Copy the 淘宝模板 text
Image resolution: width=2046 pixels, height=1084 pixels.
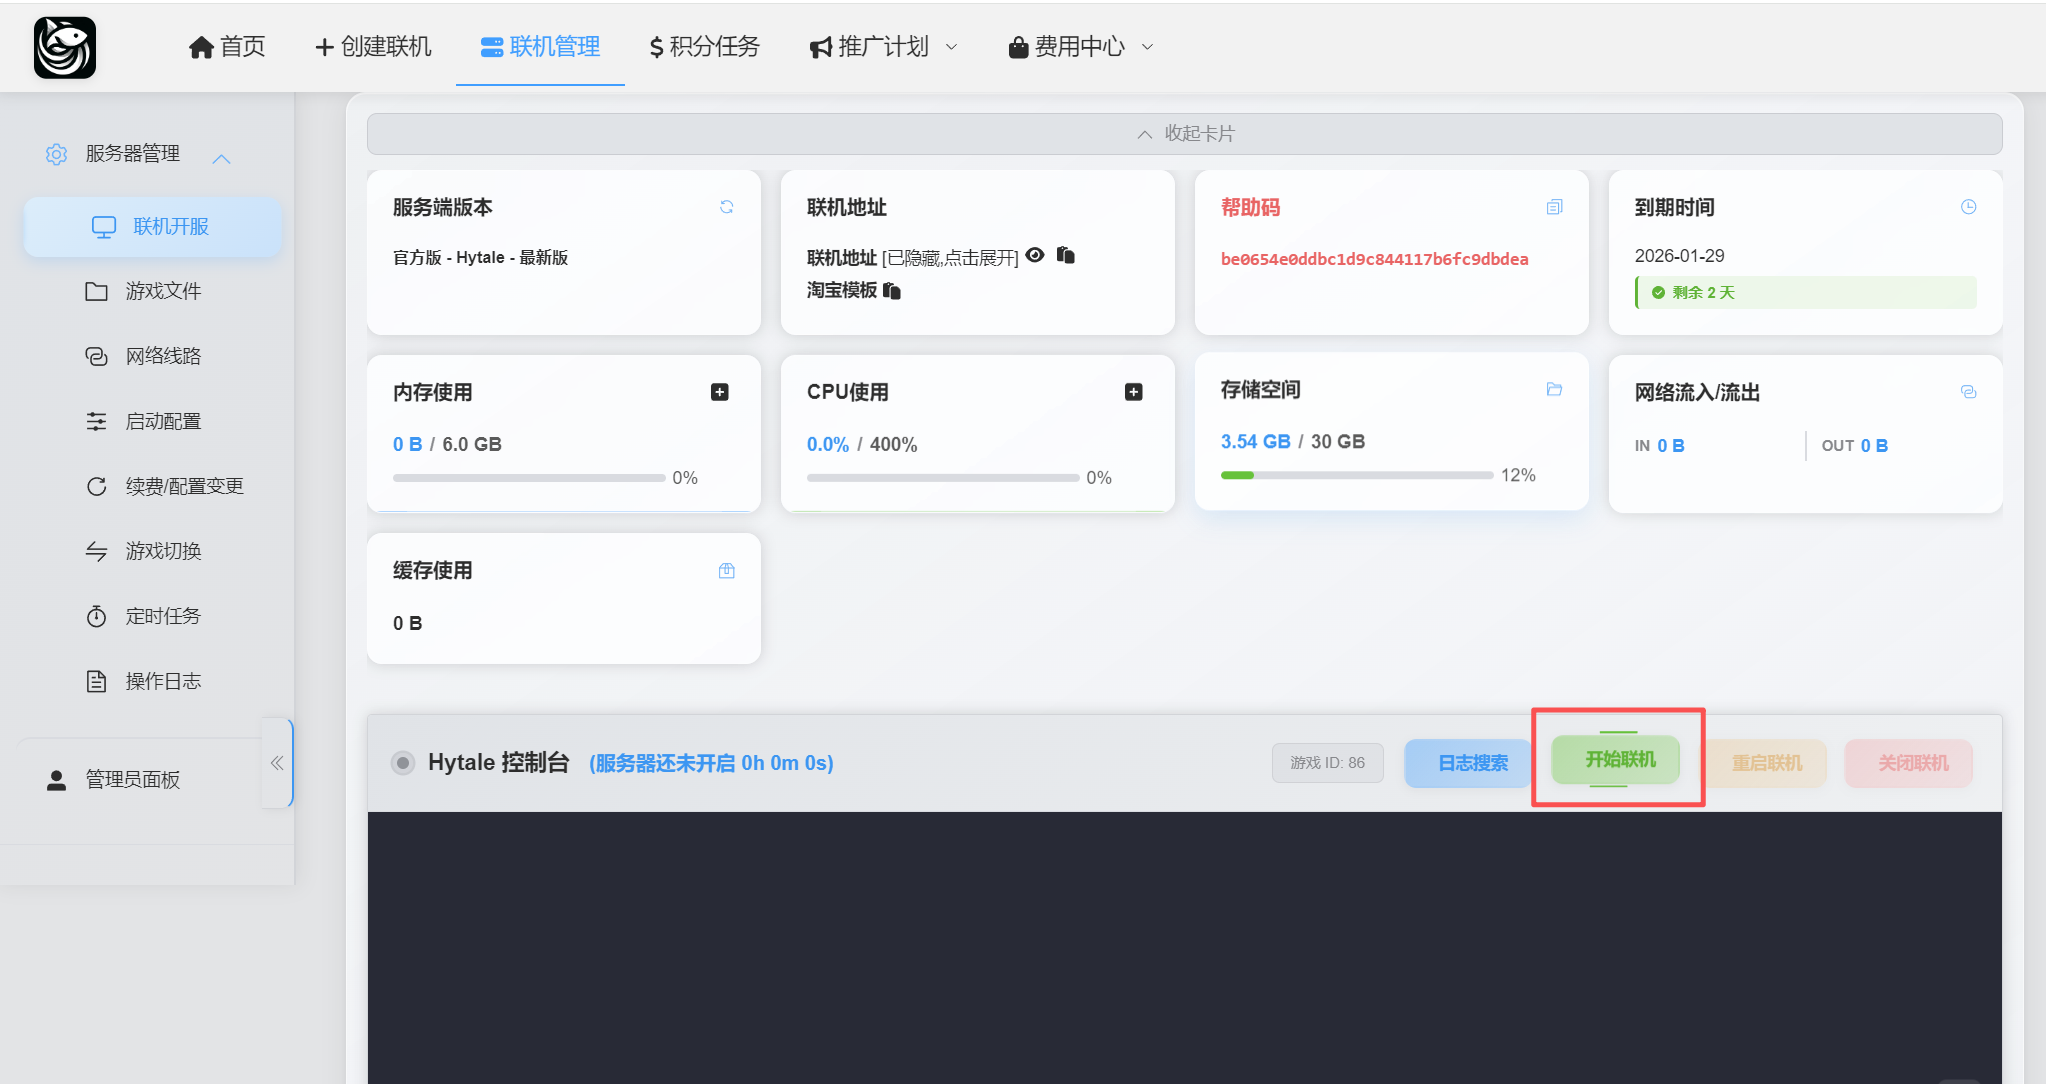click(892, 291)
